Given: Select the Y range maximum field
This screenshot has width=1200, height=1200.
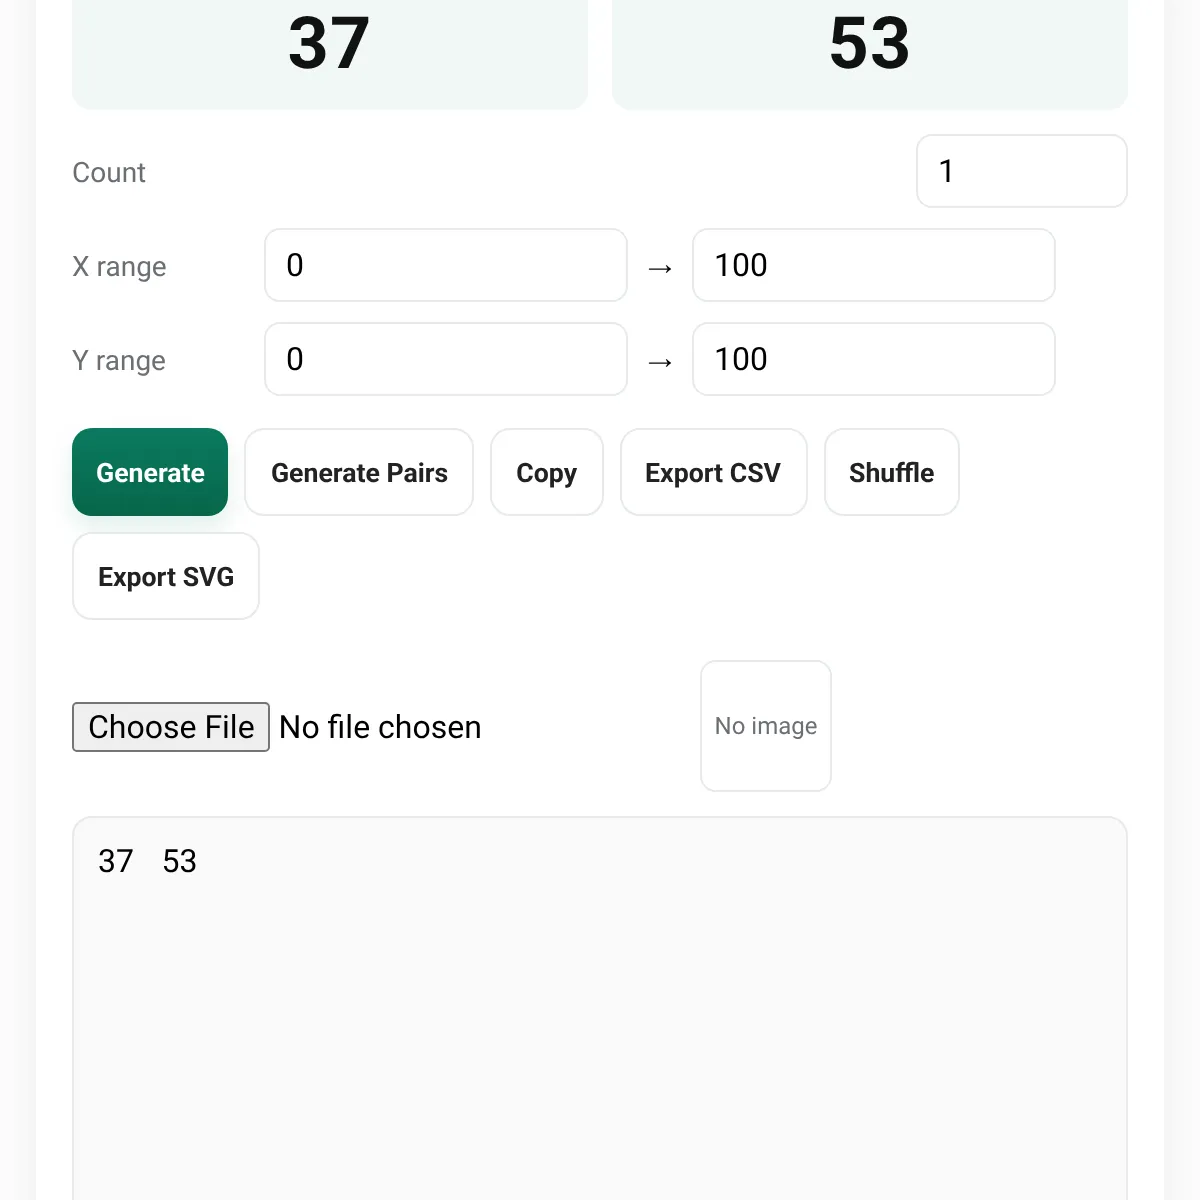Looking at the screenshot, I should tap(874, 359).
